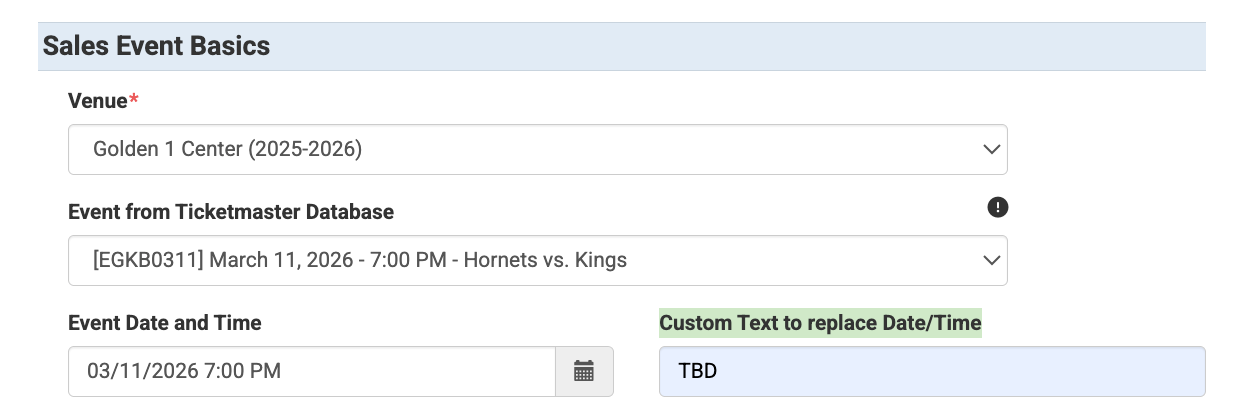This screenshot has height=414, width=1256.
Task: Click the exclamation info icon
Action: (997, 208)
